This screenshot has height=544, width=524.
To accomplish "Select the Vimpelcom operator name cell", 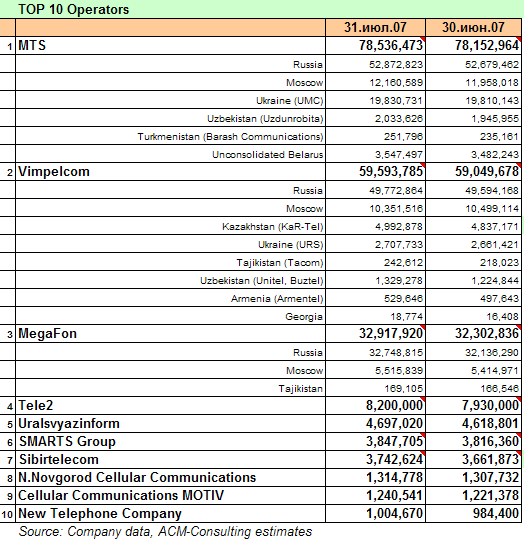I will pos(170,171).
